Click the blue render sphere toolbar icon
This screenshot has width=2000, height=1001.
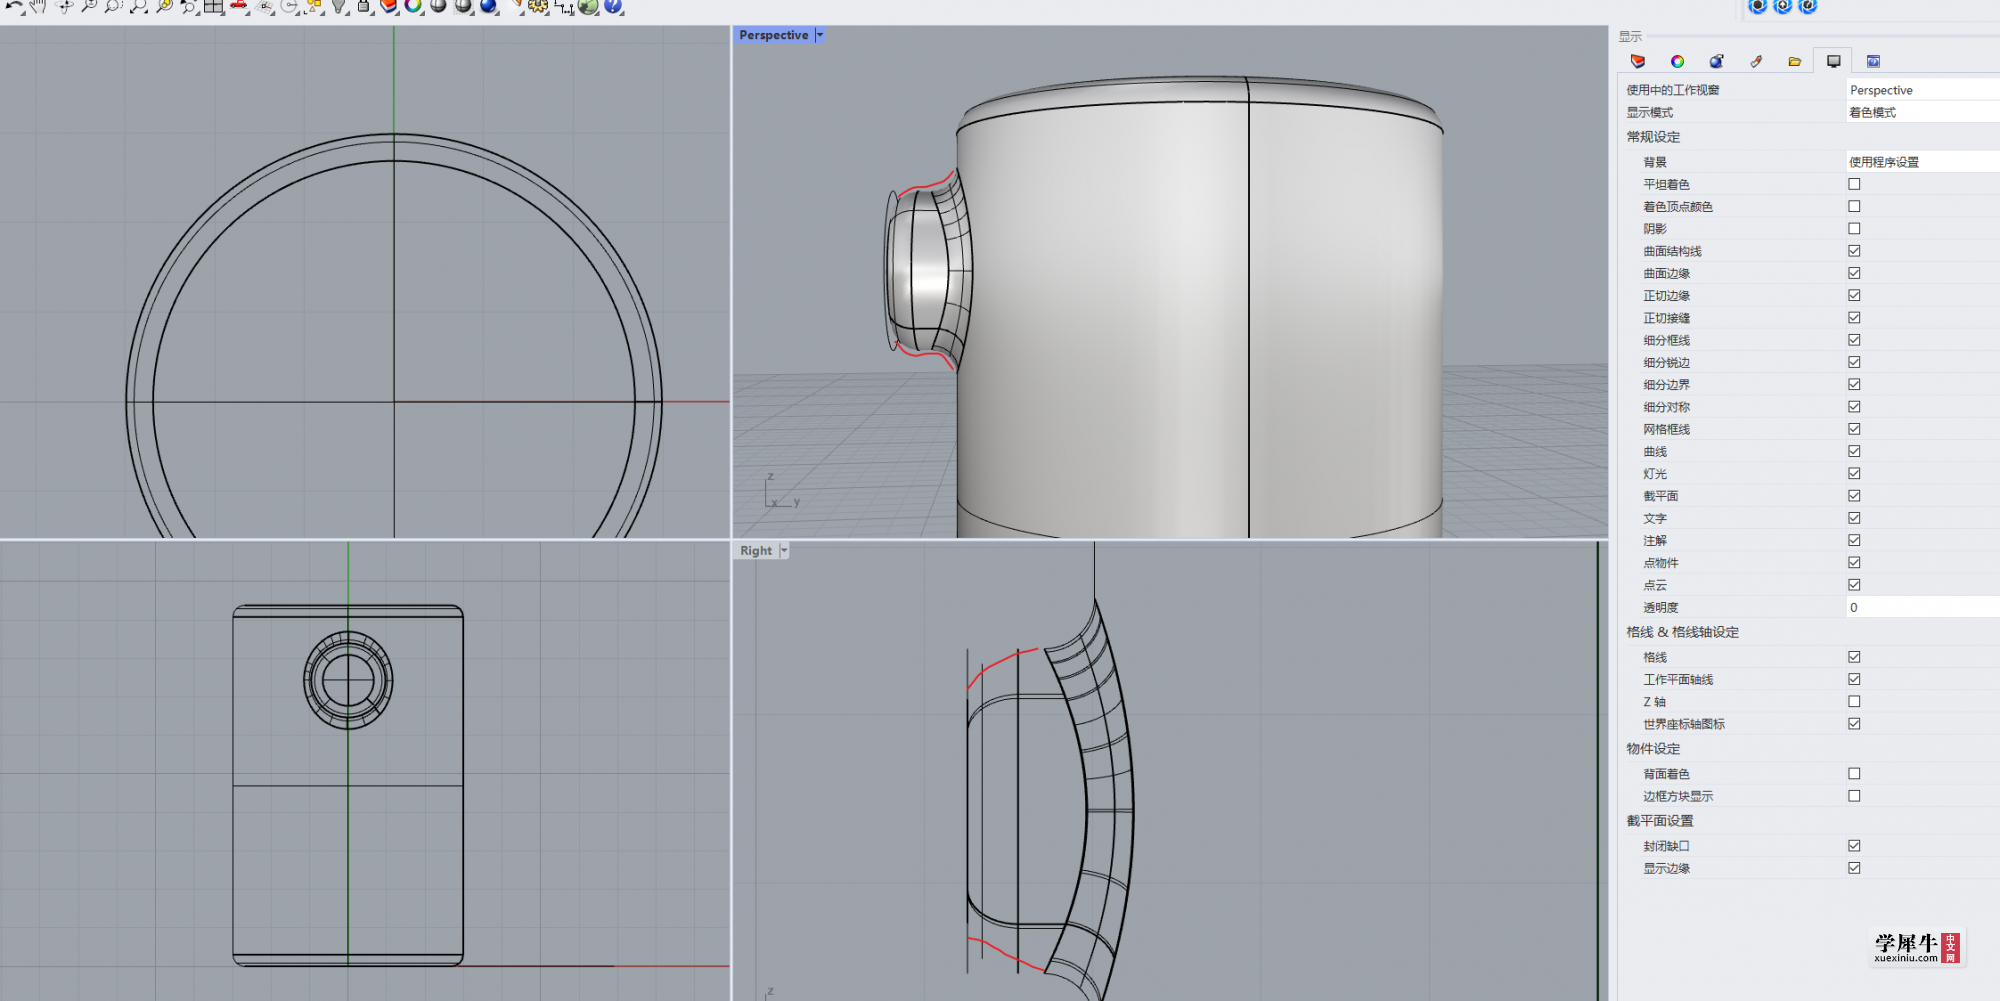(488, 6)
